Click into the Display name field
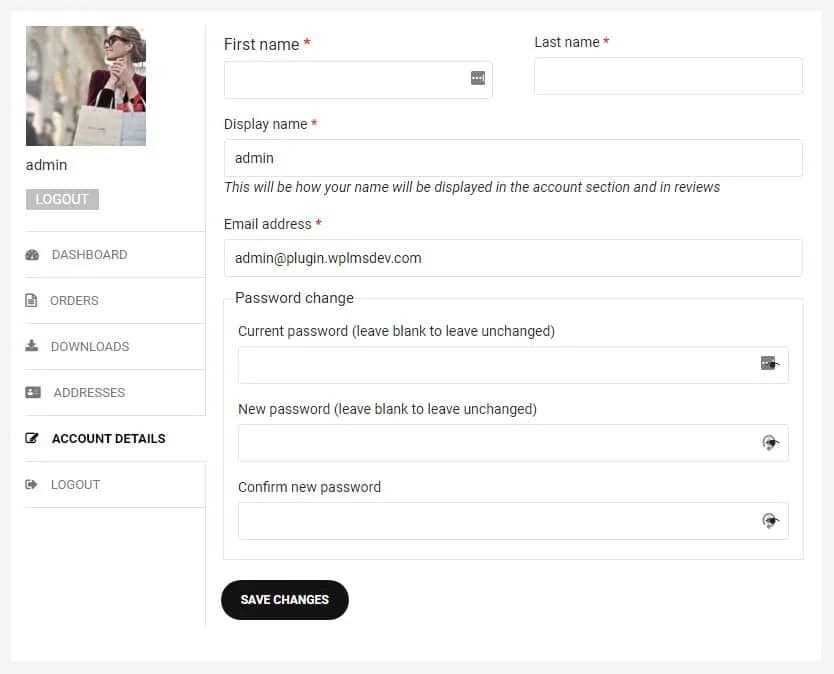Image resolution: width=834 pixels, height=674 pixels. tap(513, 158)
